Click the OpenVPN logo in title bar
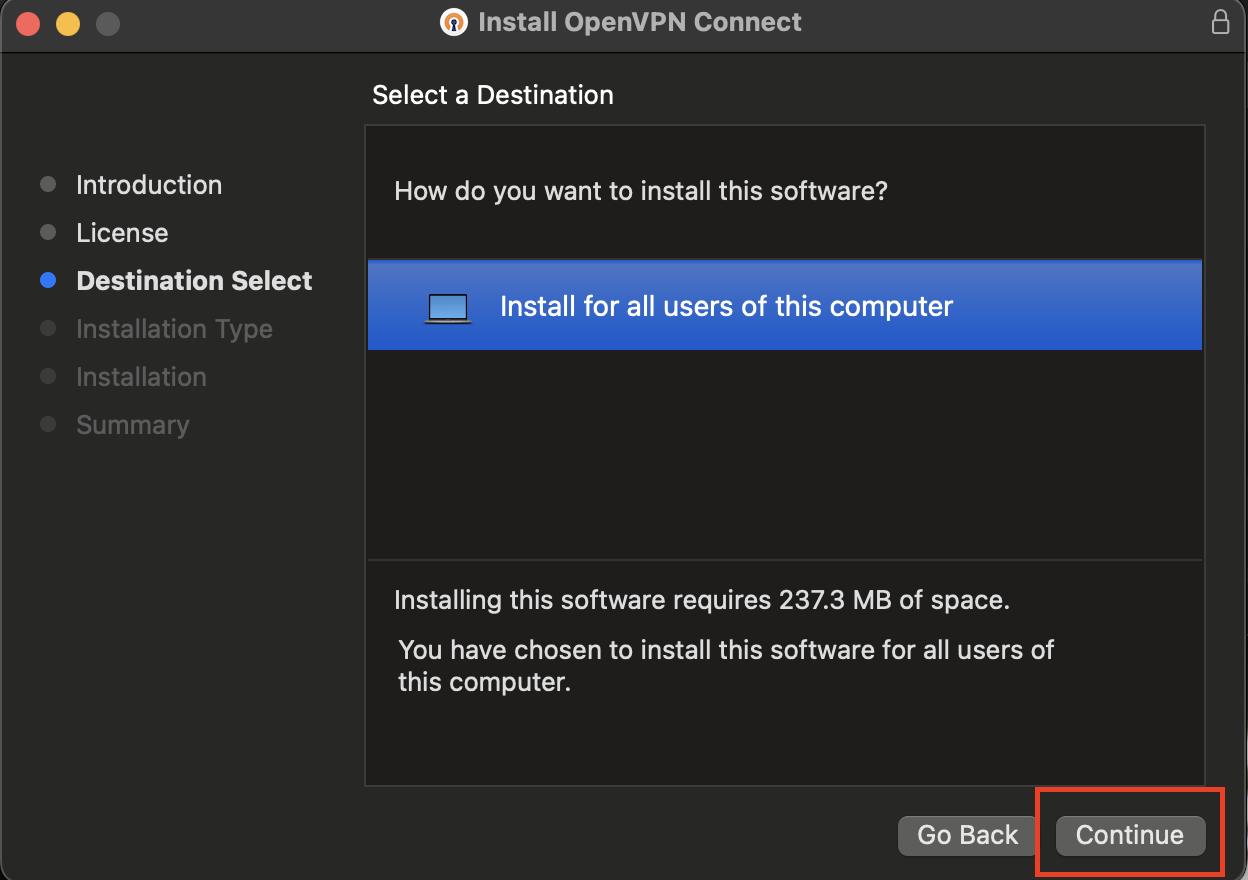The height and width of the screenshot is (880, 1248). pos(455,22)
